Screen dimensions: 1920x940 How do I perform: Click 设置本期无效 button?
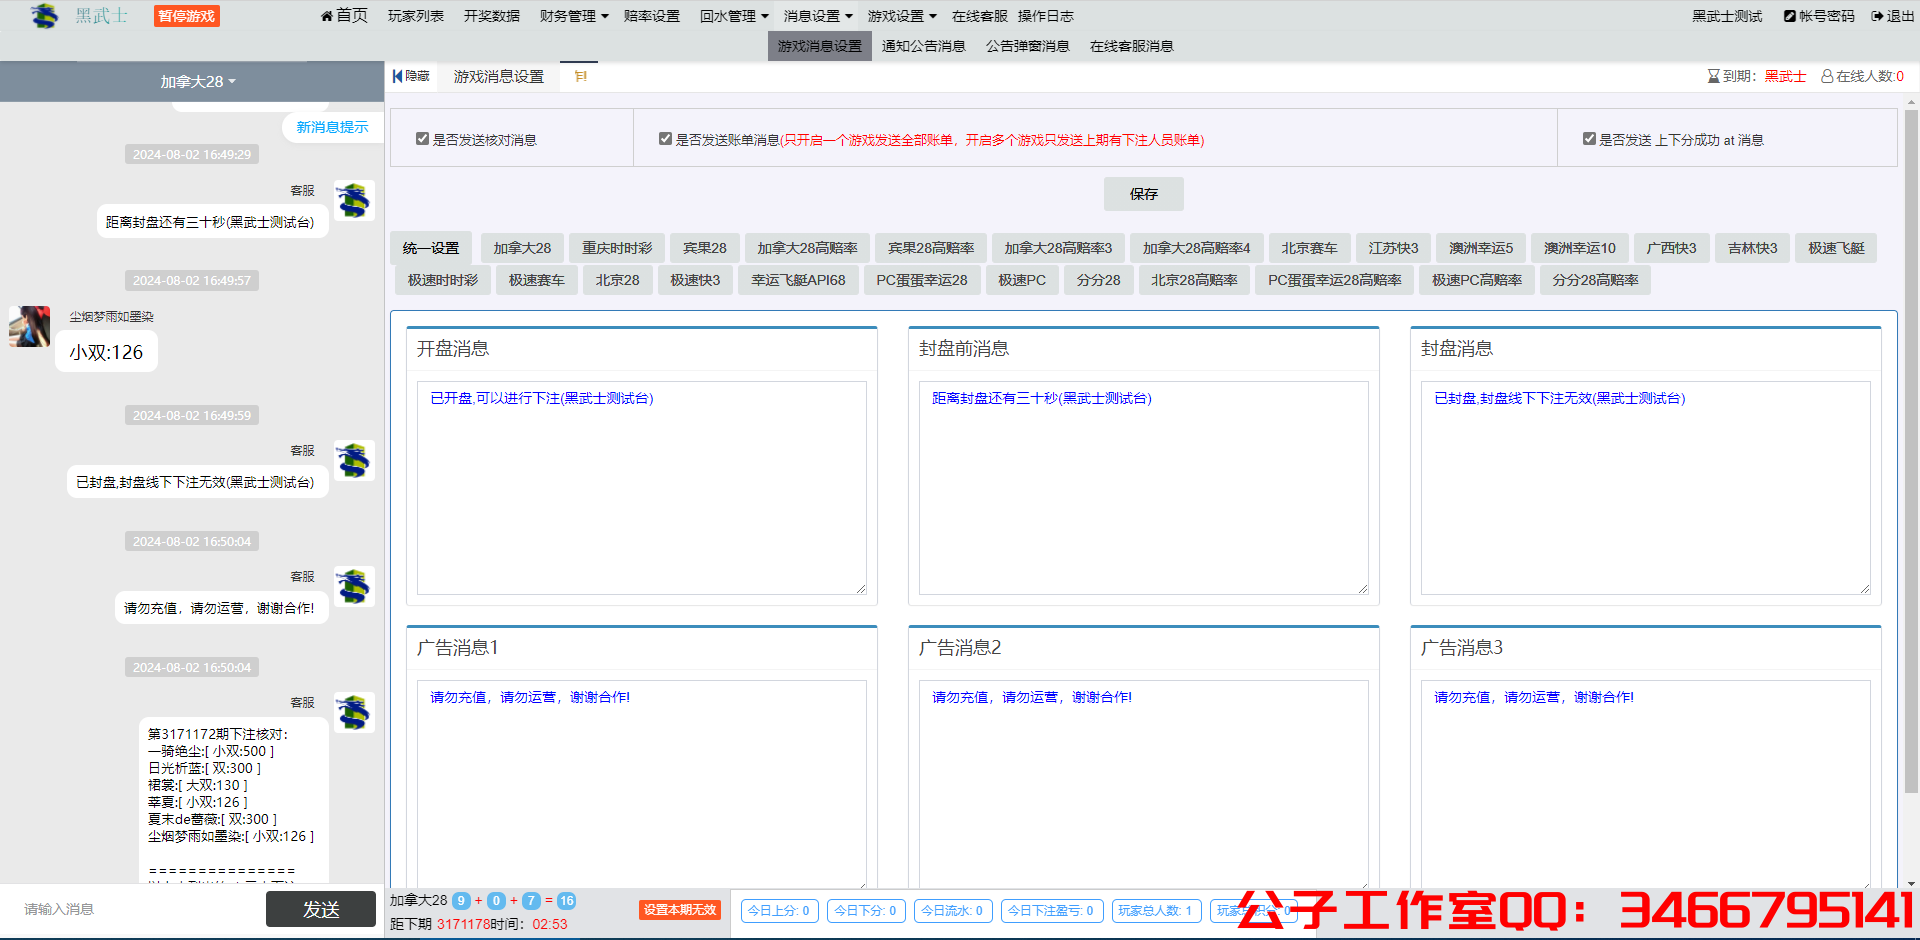click(680, 910)
